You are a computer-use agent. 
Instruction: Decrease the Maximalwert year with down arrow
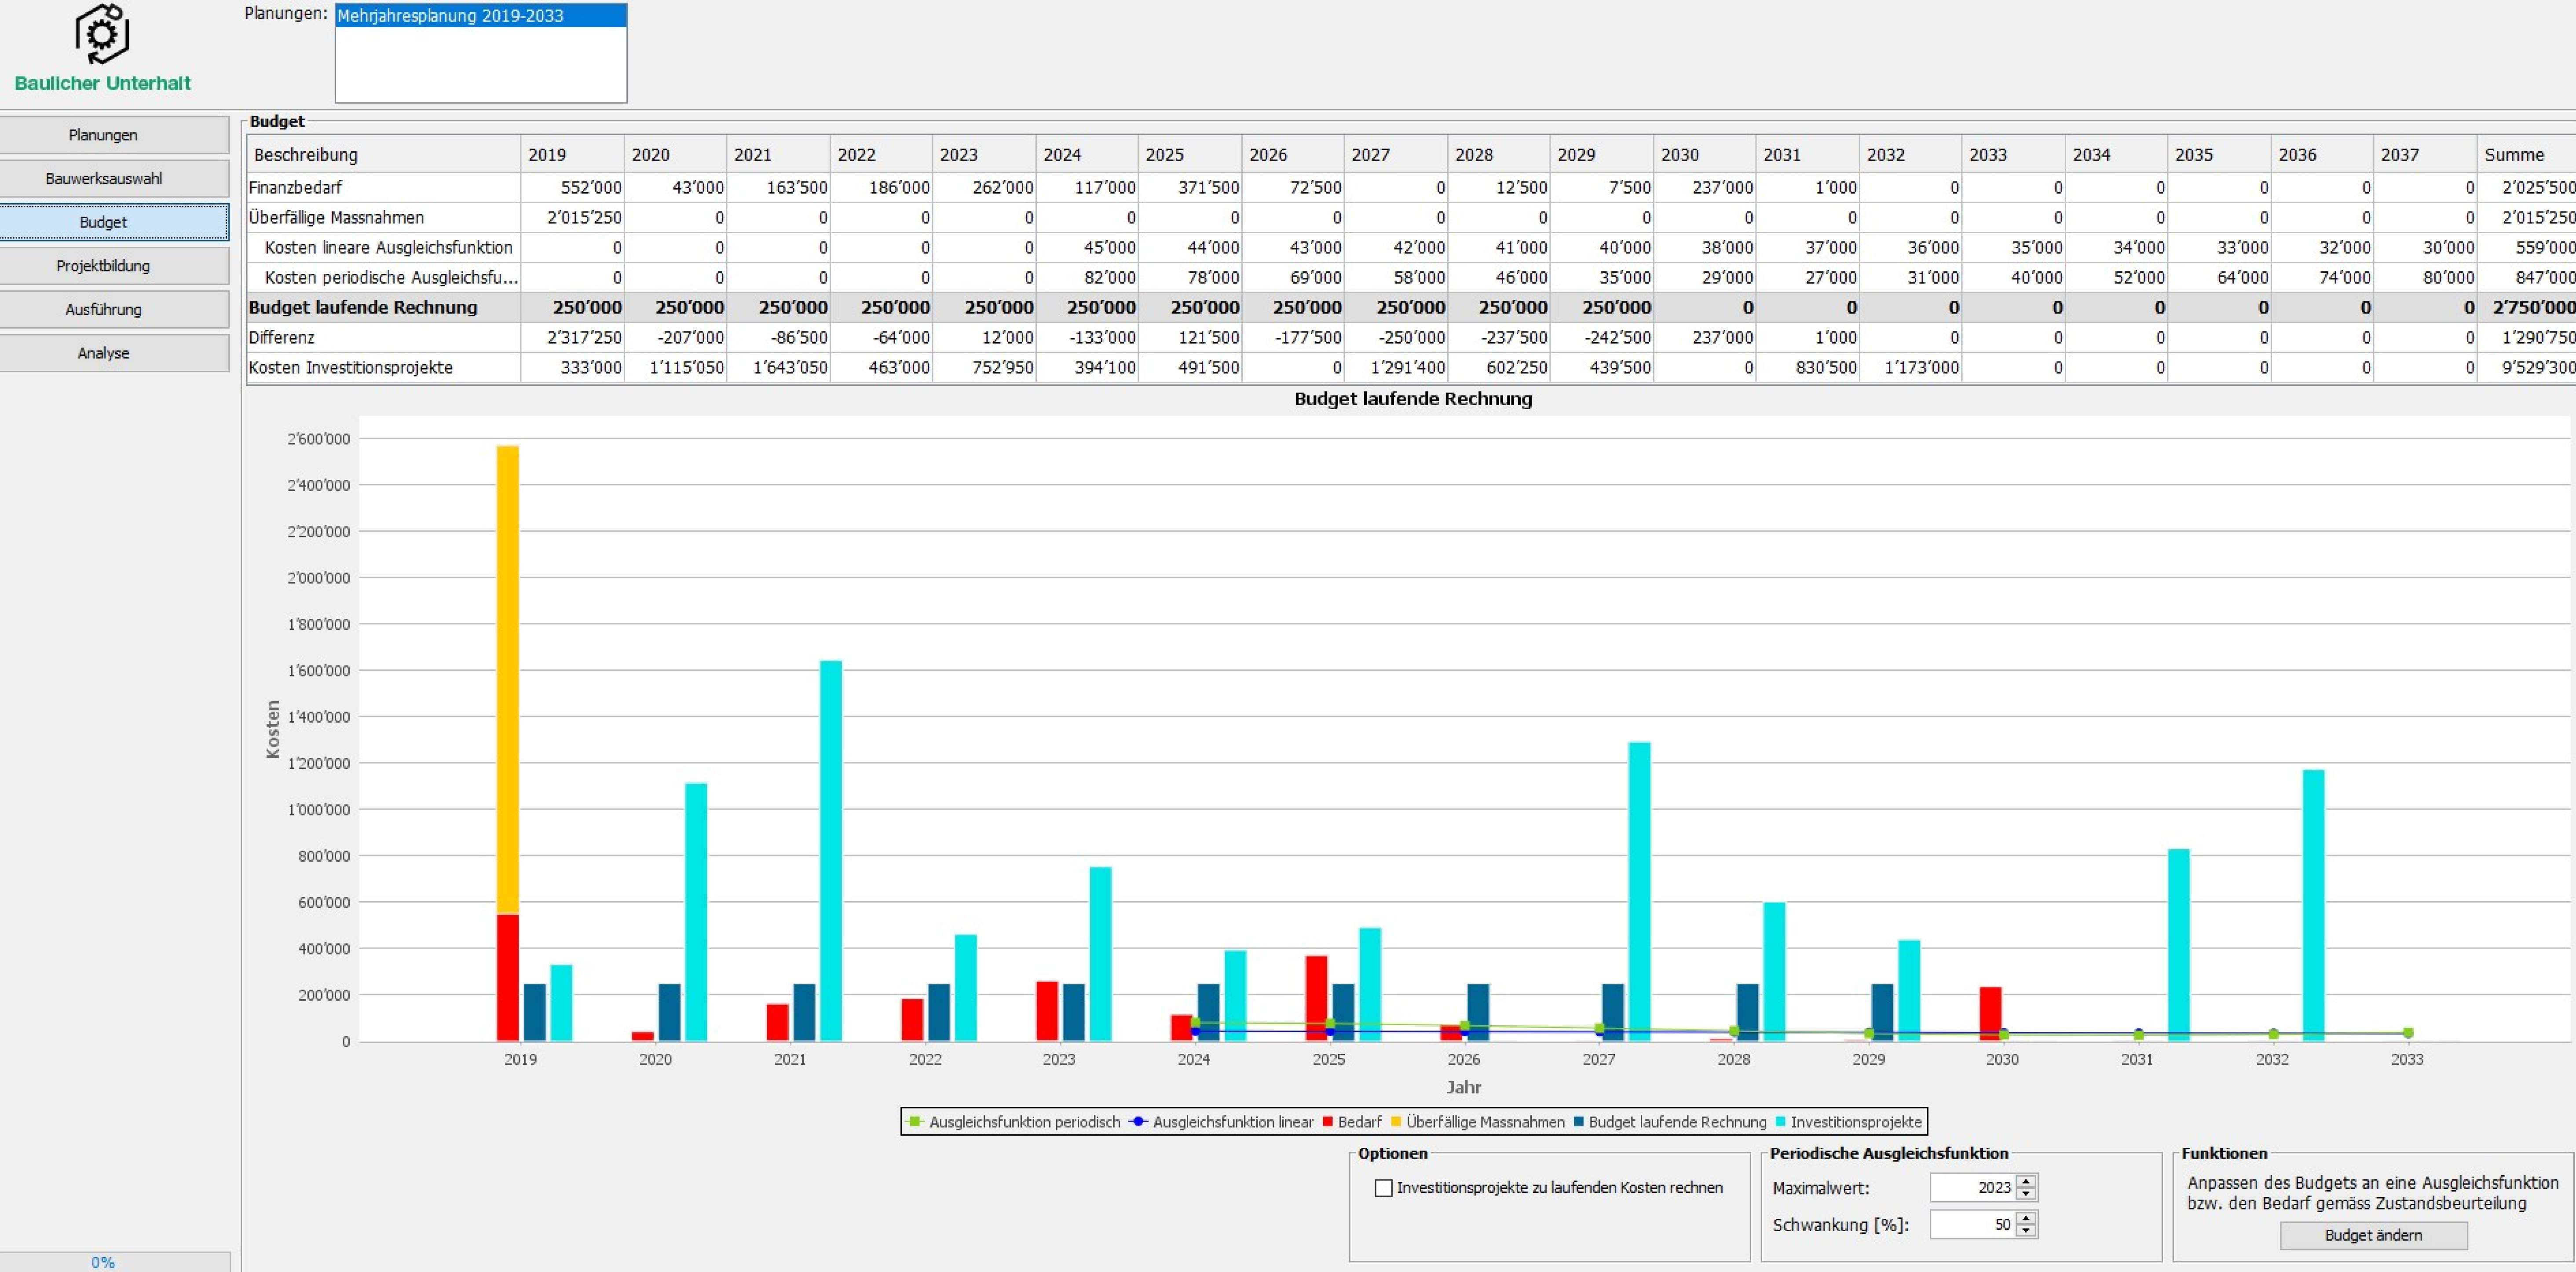click(x=2026, y=1194)
